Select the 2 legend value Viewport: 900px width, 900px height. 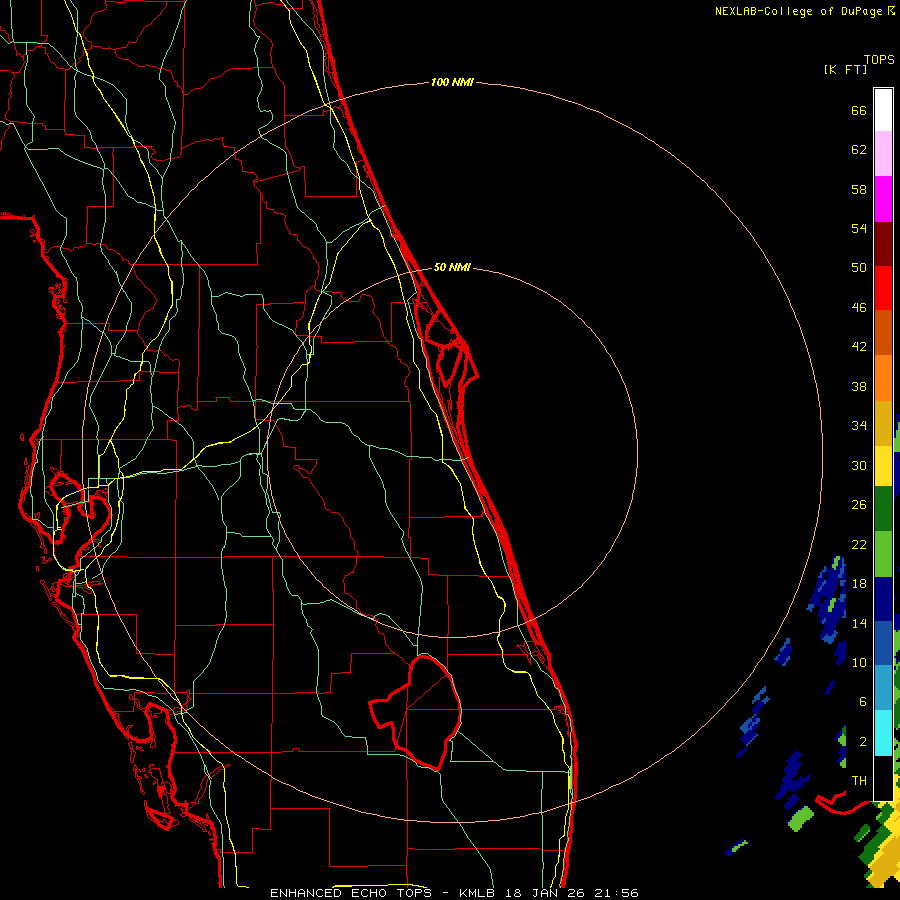click(862, 742)
